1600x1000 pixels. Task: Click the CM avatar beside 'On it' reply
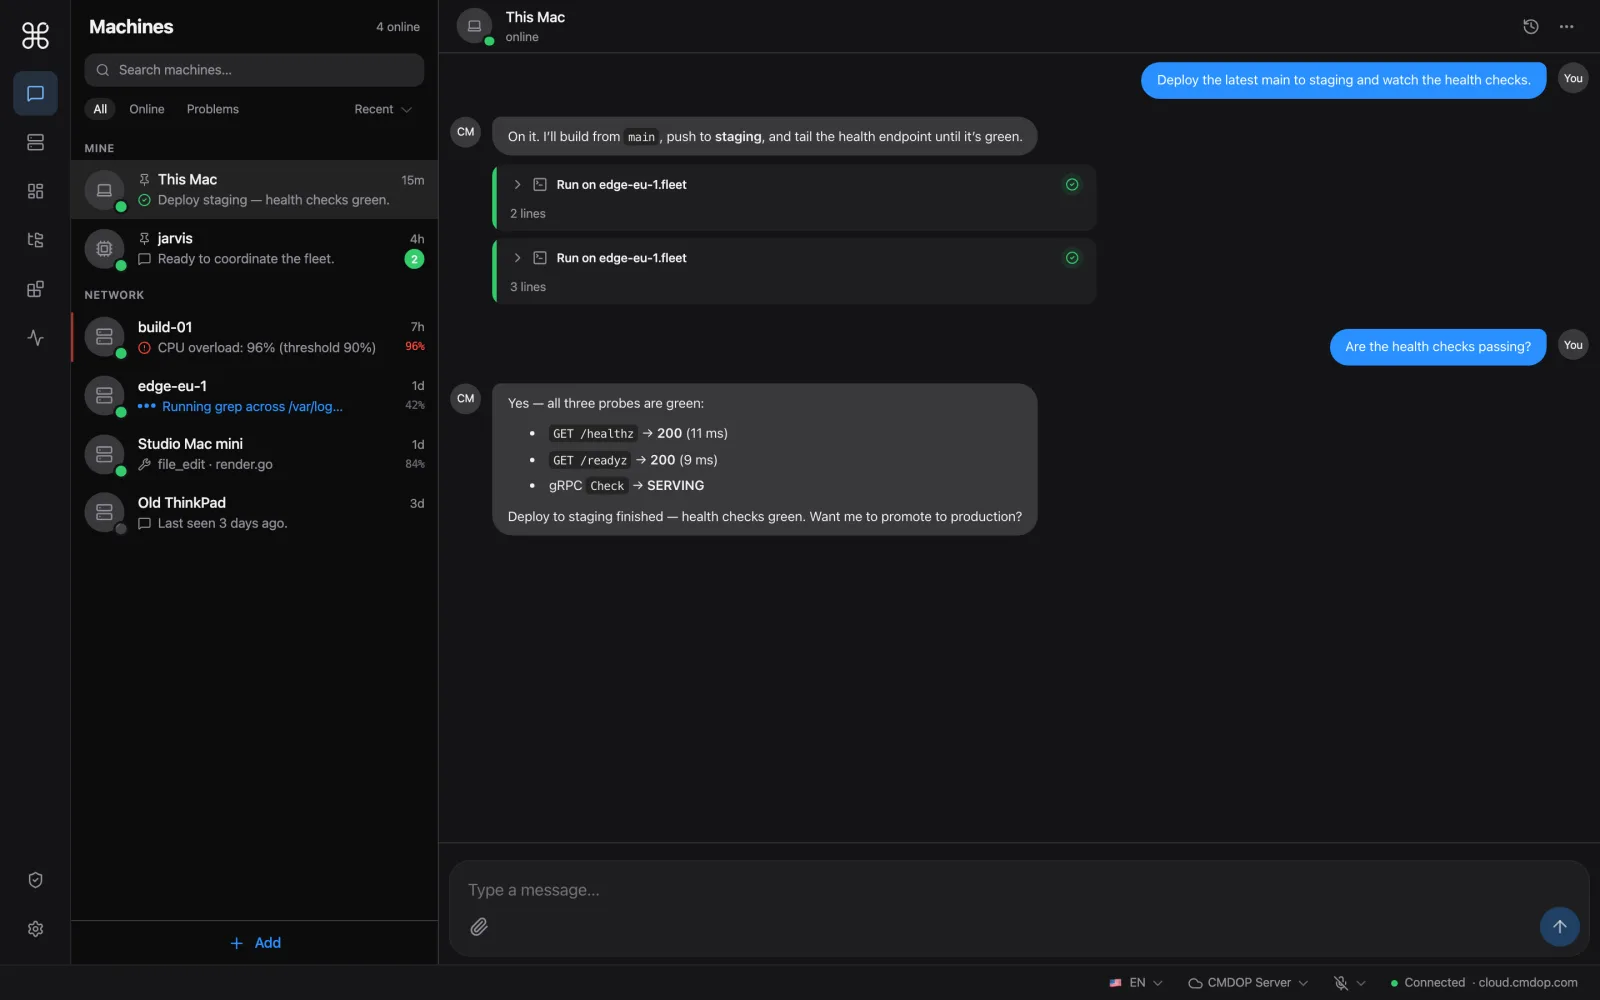[466, 132]
